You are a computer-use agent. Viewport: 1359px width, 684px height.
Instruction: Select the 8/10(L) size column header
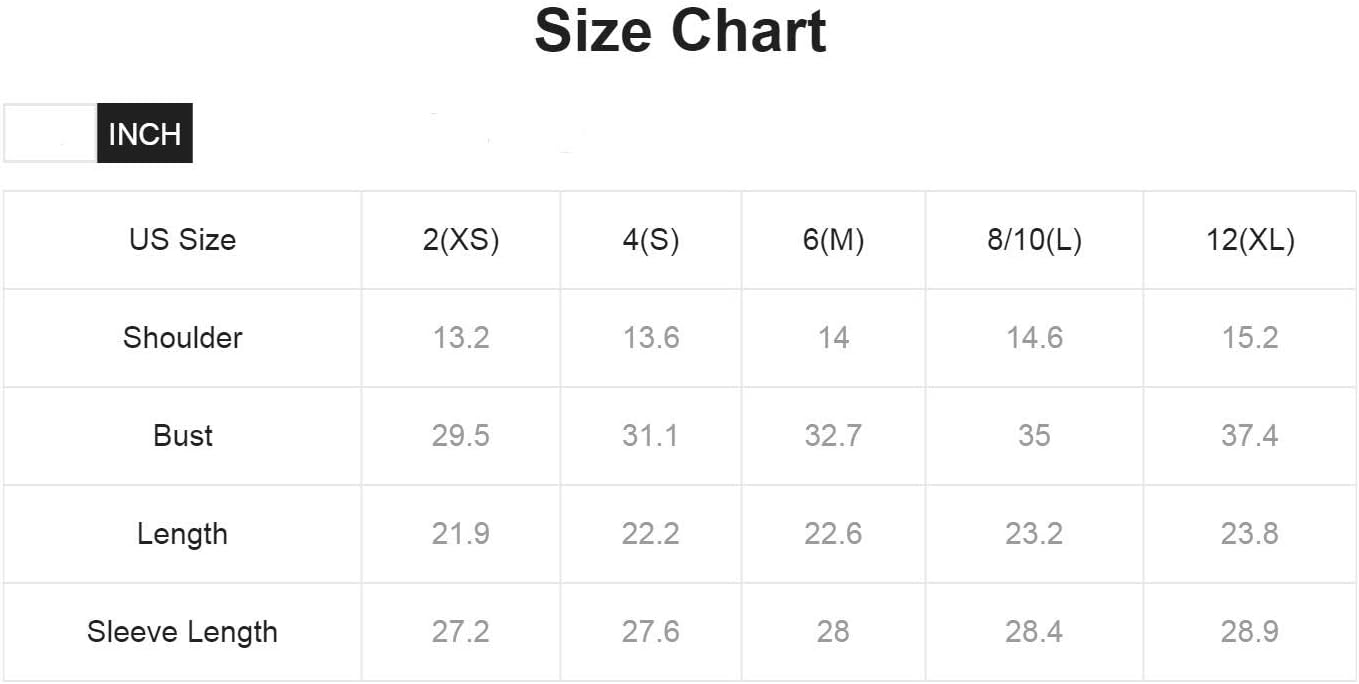(x=1034, y=240)
